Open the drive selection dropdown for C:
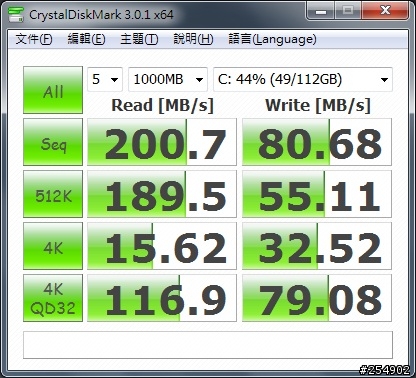 303,79
